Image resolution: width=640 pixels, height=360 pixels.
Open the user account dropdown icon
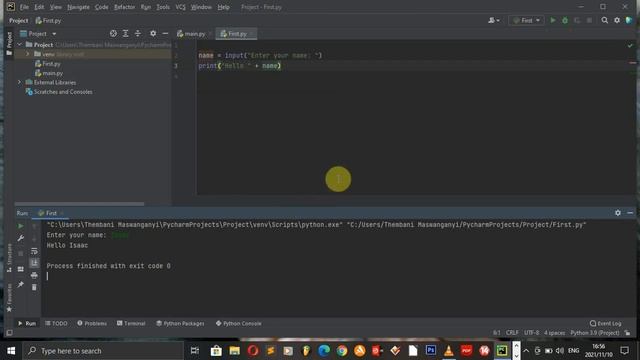[x=493, y=20]
